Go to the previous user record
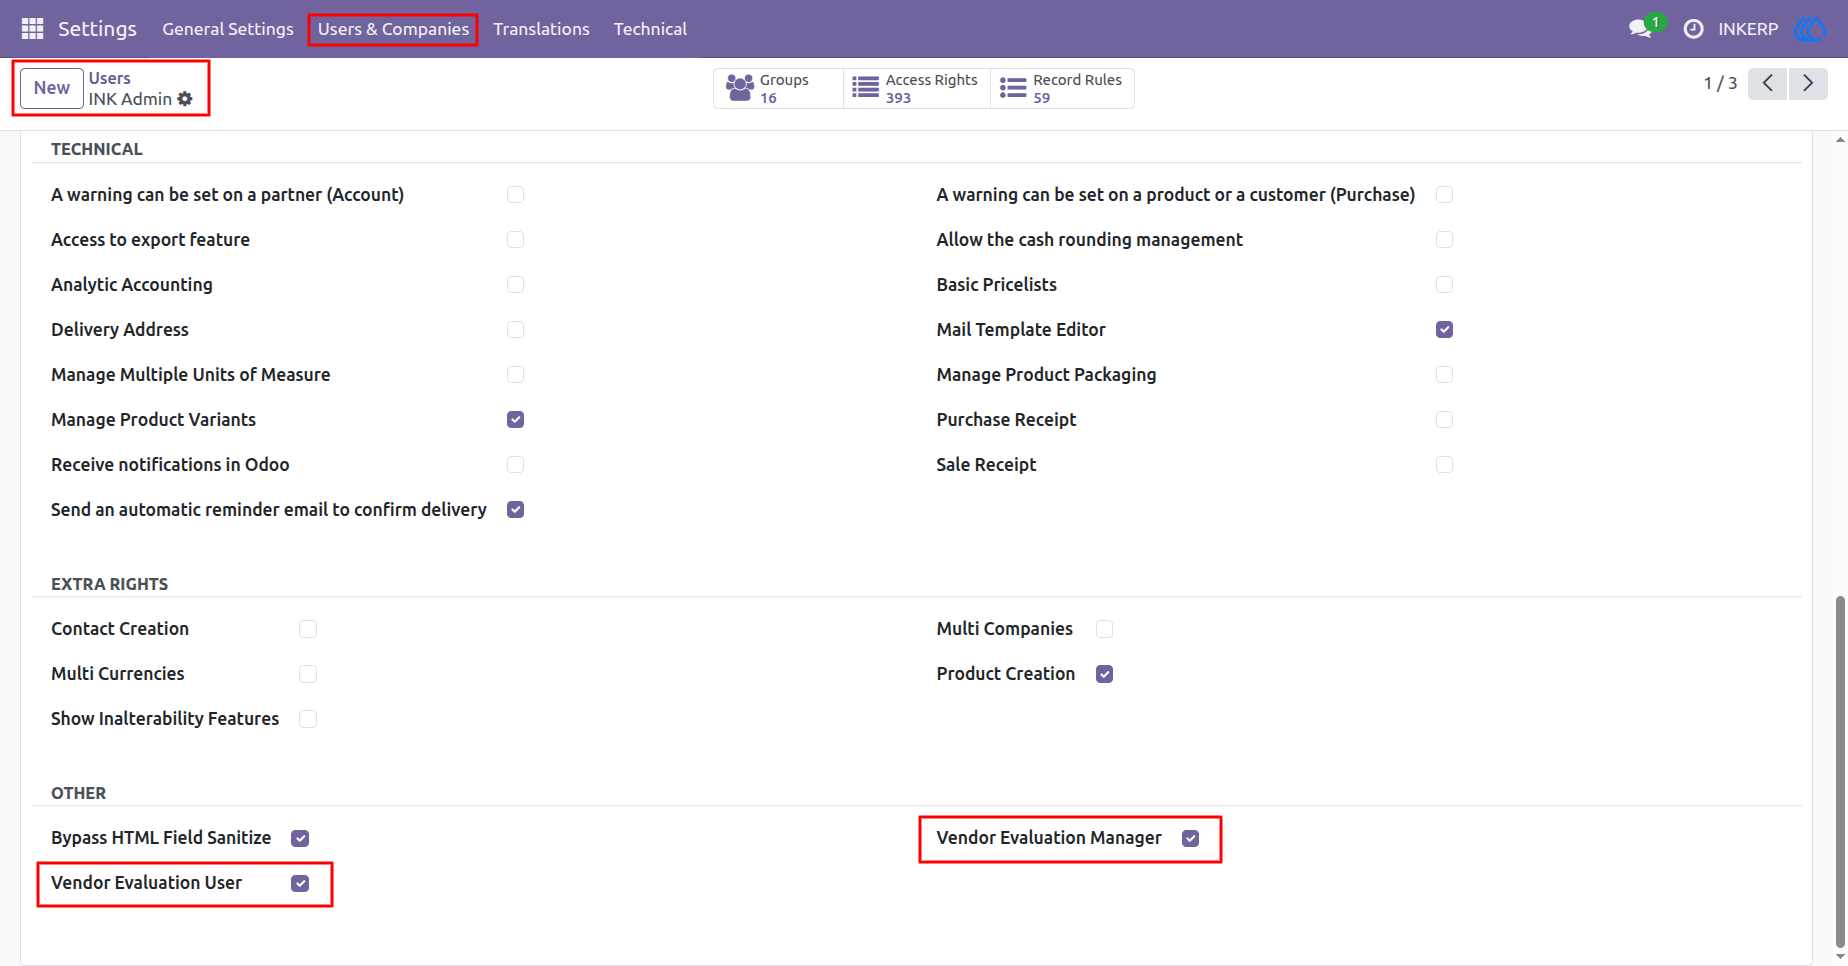The image size is (1848, 966). [1768, 83]
